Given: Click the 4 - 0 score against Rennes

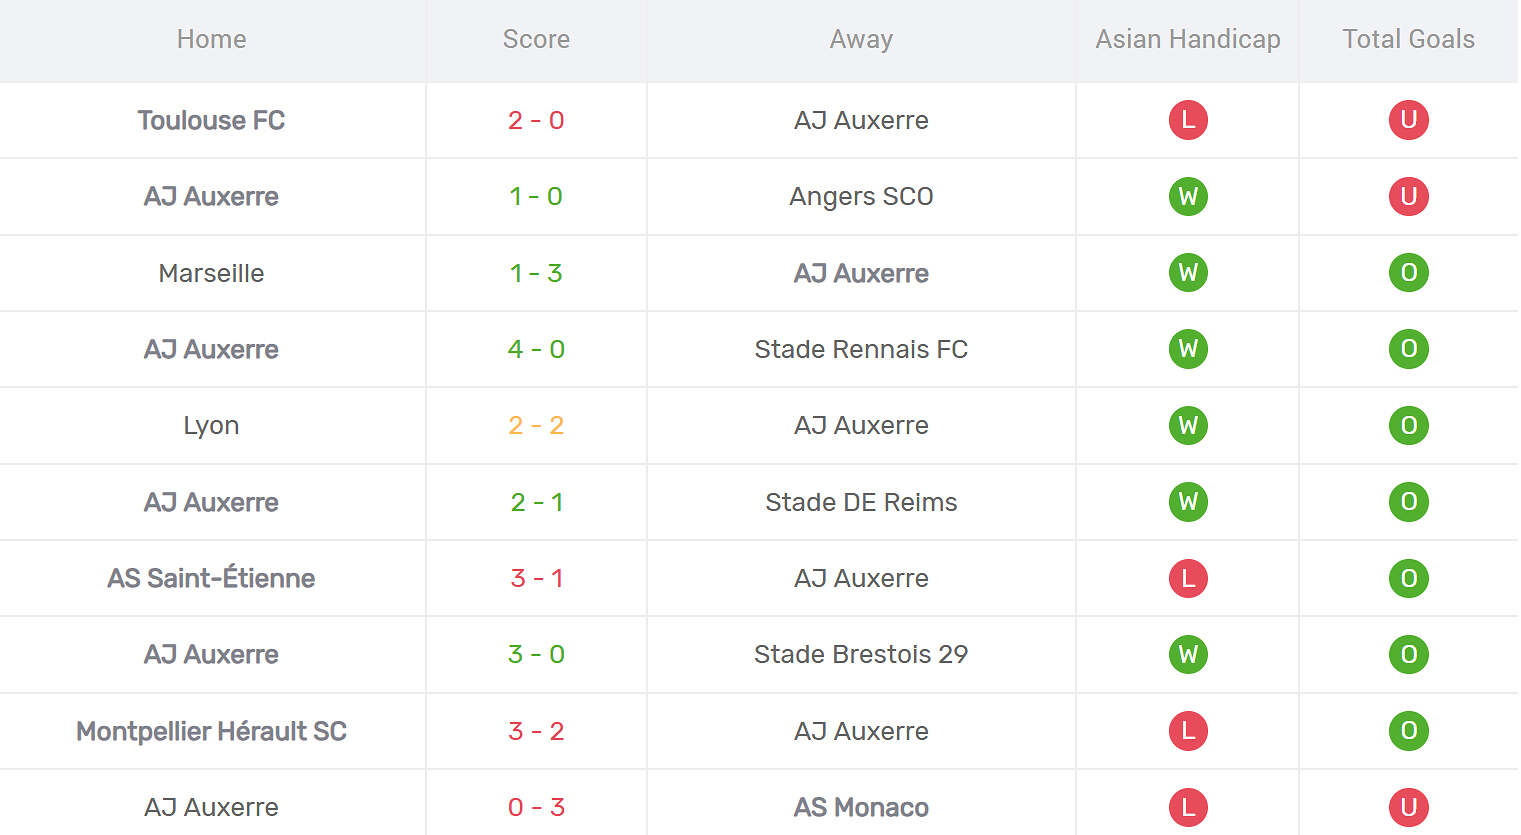Looking at the screenshot, I should click(536, 349).
